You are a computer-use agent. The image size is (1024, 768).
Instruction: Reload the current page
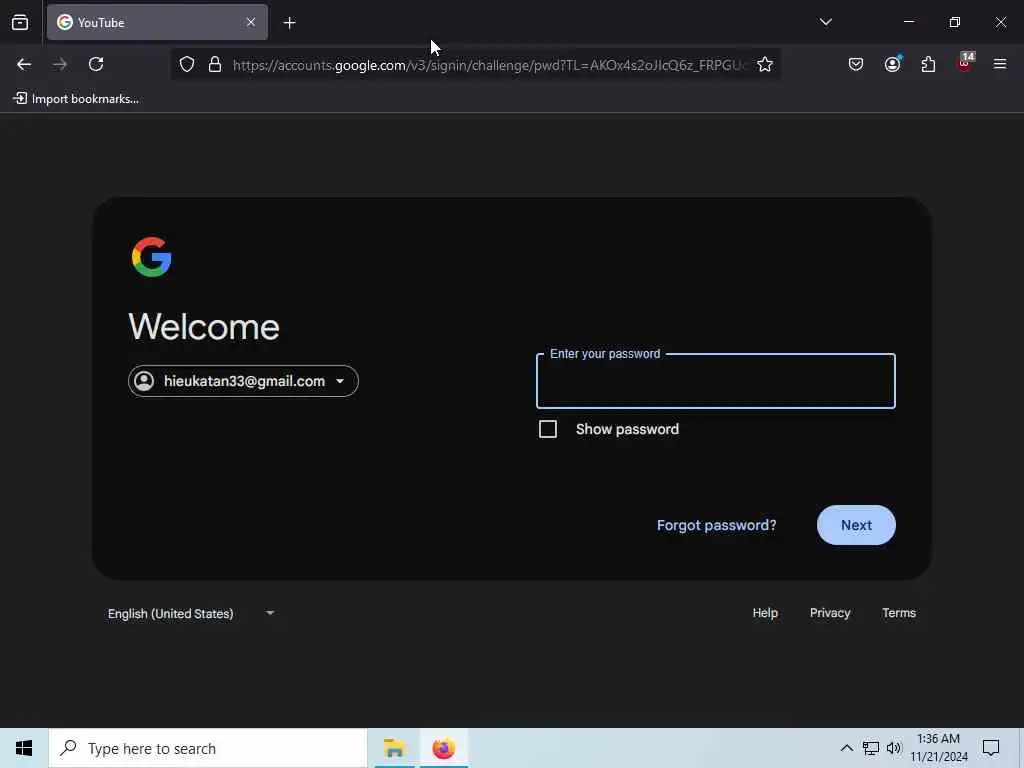pyautogui.click(x=96, y=64)
